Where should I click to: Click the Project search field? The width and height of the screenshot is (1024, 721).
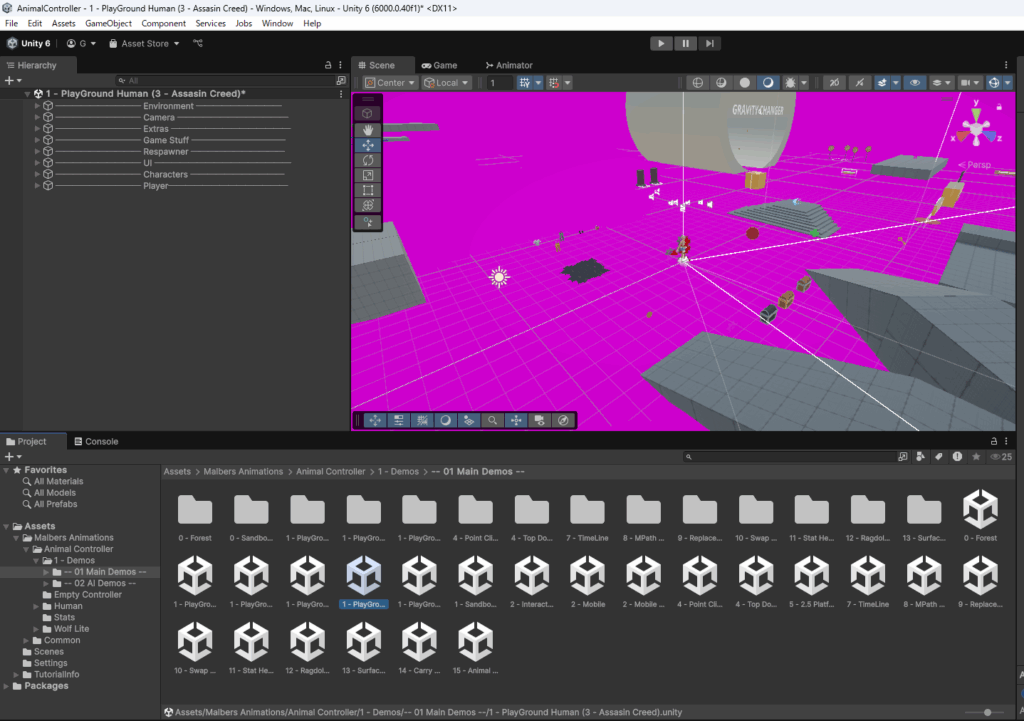pyautogui.click(x=790, y=457)
